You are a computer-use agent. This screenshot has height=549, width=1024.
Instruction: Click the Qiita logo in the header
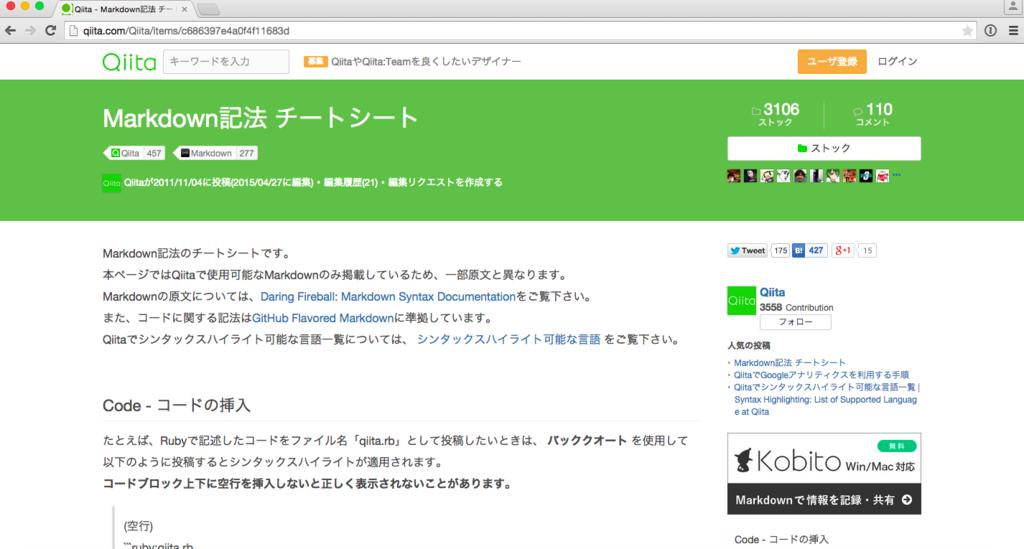(129, 61)
